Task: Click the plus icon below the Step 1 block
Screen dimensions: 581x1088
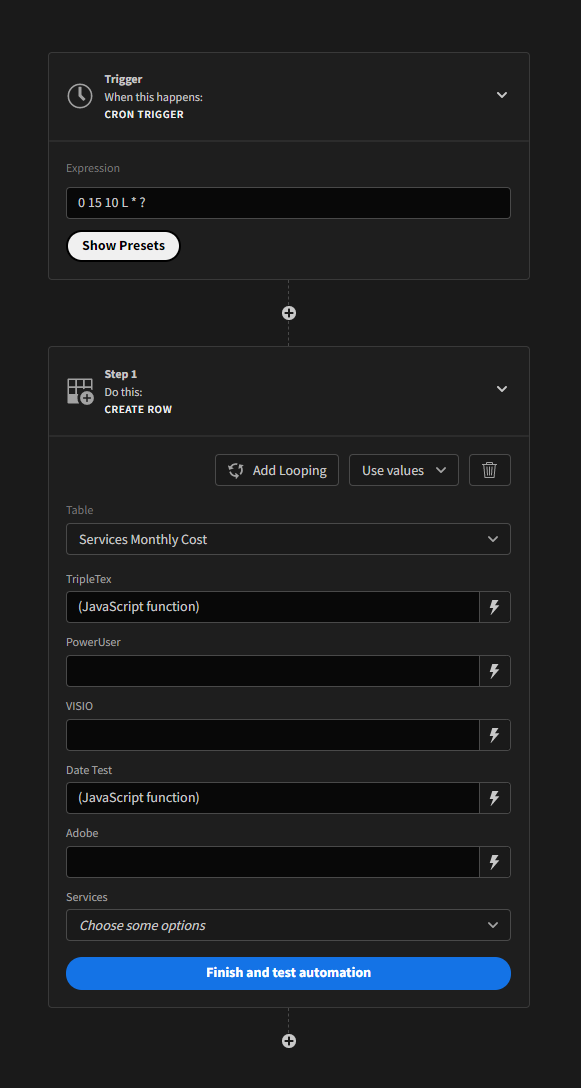Action: (288, 1041)
